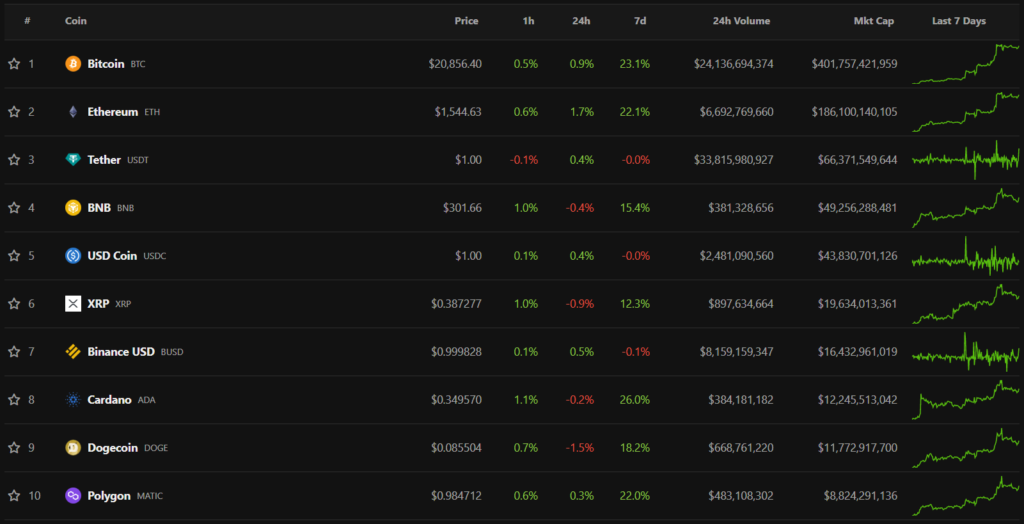Open Tether's 7-day sparkline chart
The height and width of the screenshot is (524, 1024).
(965, 159)
